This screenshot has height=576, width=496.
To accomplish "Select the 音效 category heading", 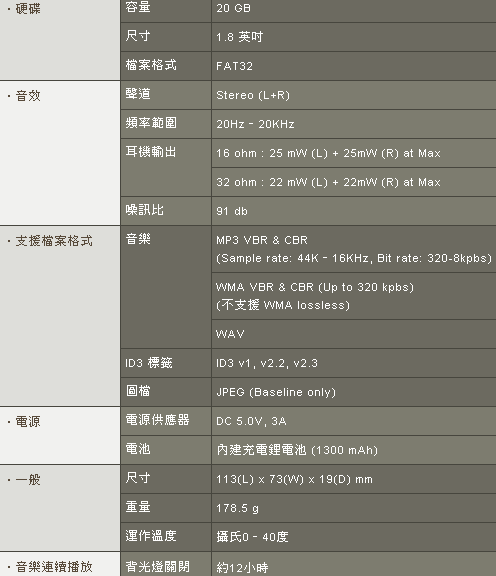I will pyautogui.click(x=28, y=96).
